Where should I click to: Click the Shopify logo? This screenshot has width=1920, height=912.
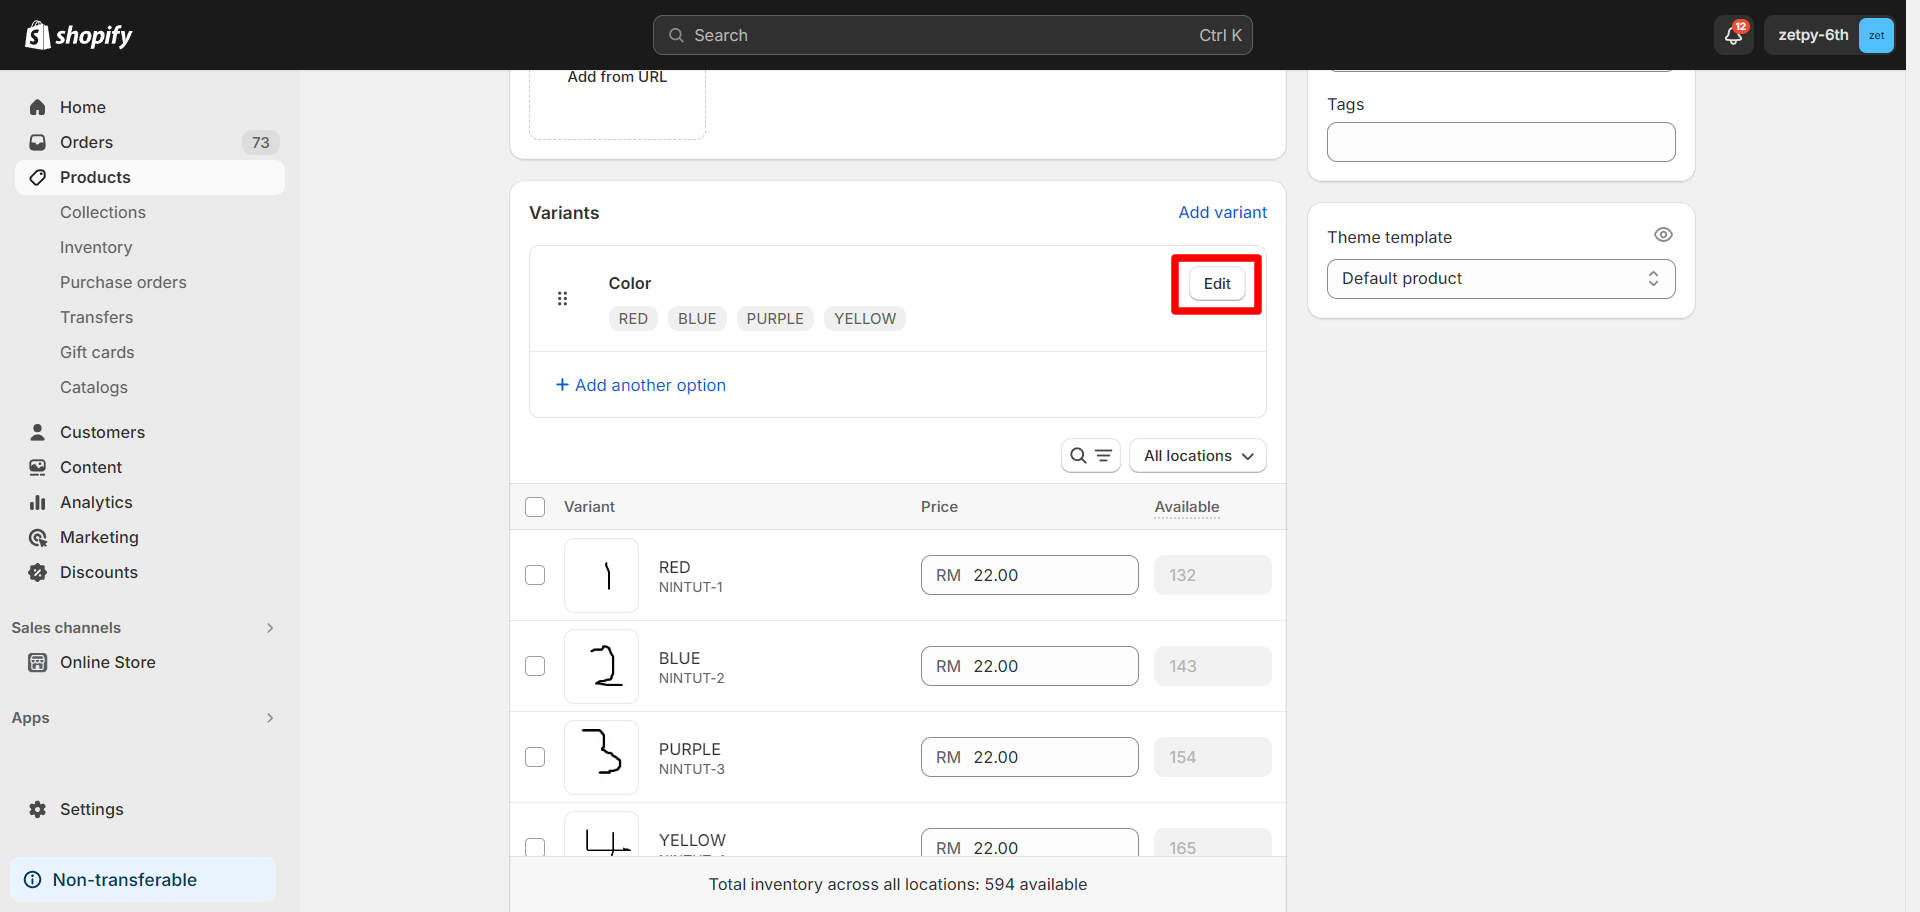click(79, 35)
